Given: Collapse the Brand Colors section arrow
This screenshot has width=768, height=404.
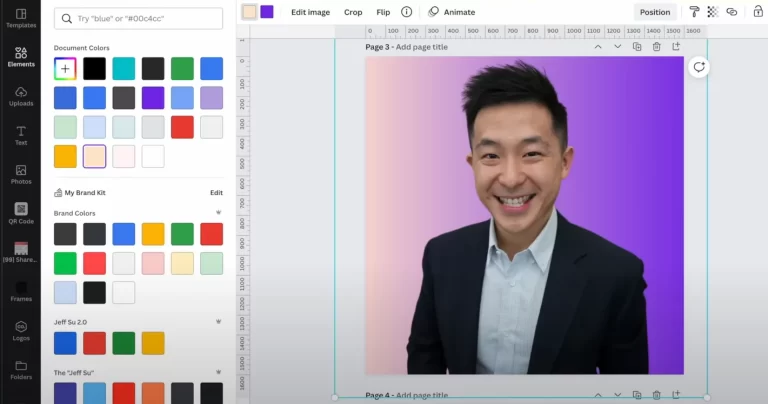Looking at the screenshot, I should pos(218,213).
